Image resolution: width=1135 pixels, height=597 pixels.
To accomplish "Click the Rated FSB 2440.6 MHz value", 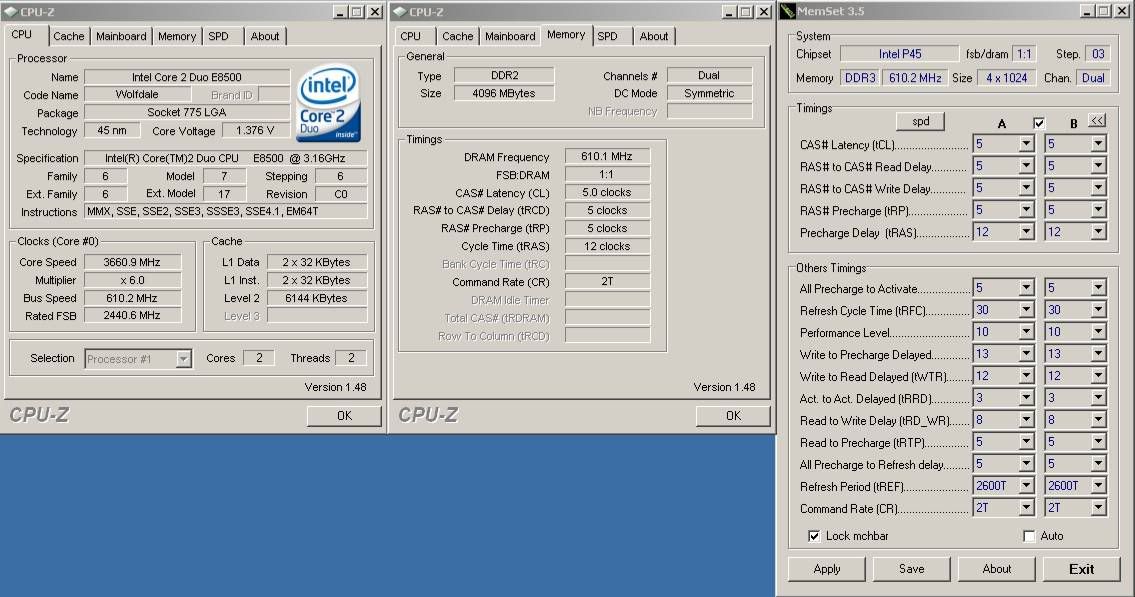I will coord(132,316).
